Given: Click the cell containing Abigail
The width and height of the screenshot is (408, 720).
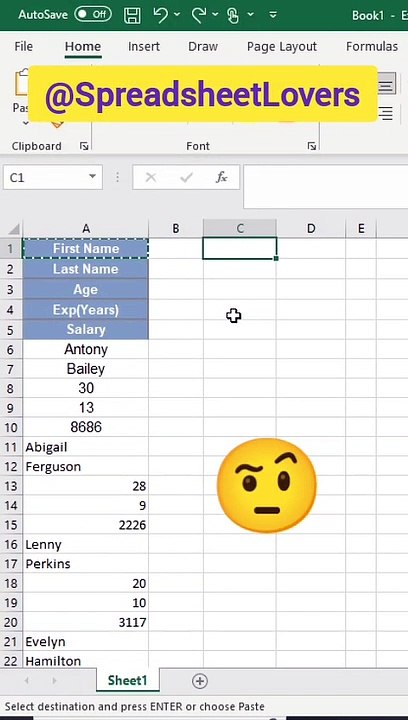Looking at the screenshot, I should pos(86,447).
